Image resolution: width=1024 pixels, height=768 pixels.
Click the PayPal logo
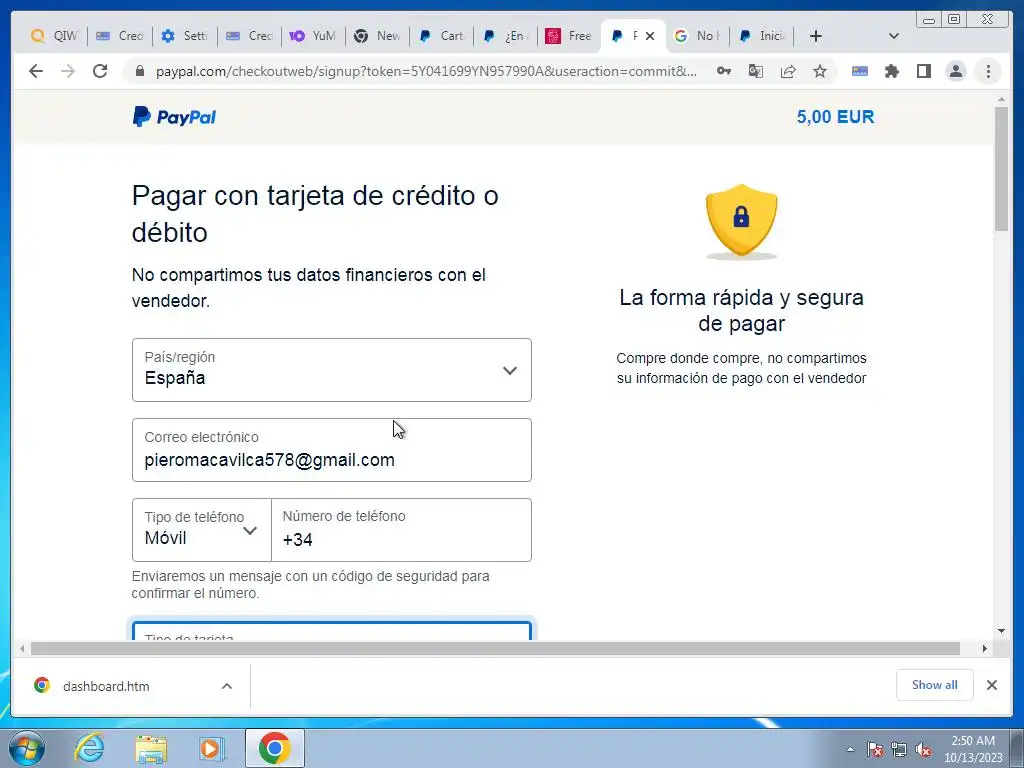click(174, 117)
